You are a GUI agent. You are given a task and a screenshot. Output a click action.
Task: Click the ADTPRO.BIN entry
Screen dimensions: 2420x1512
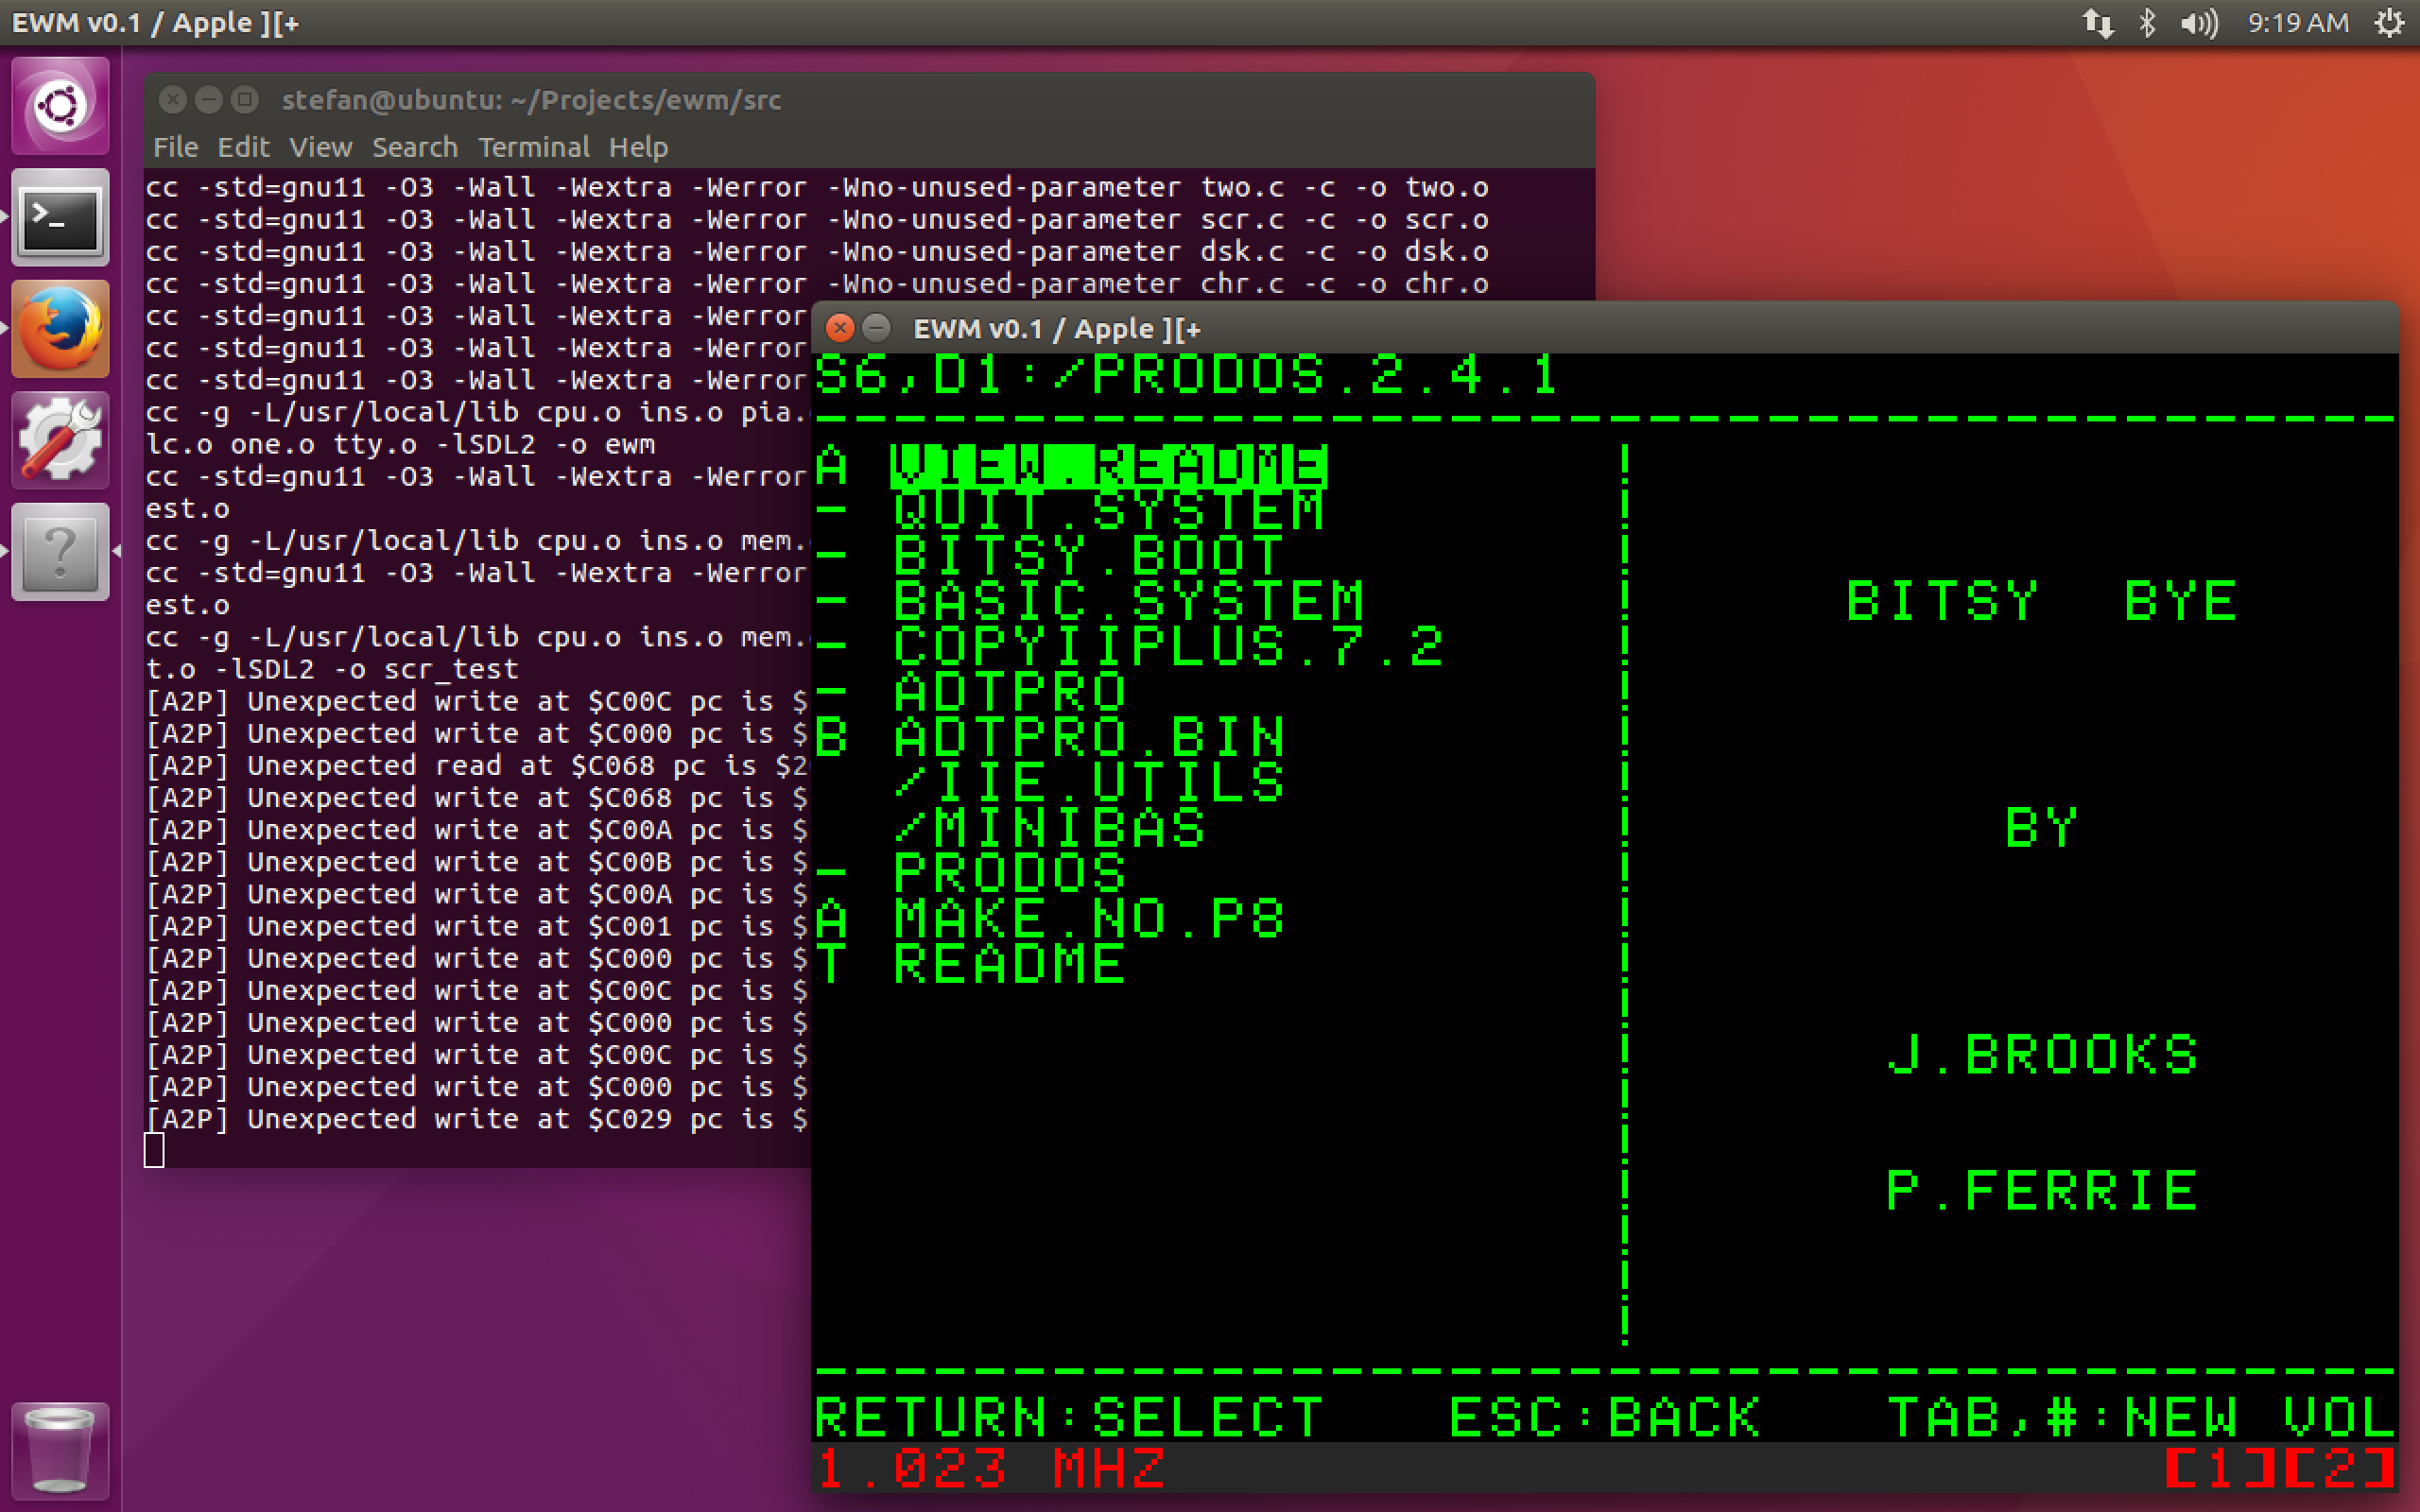1088,737
